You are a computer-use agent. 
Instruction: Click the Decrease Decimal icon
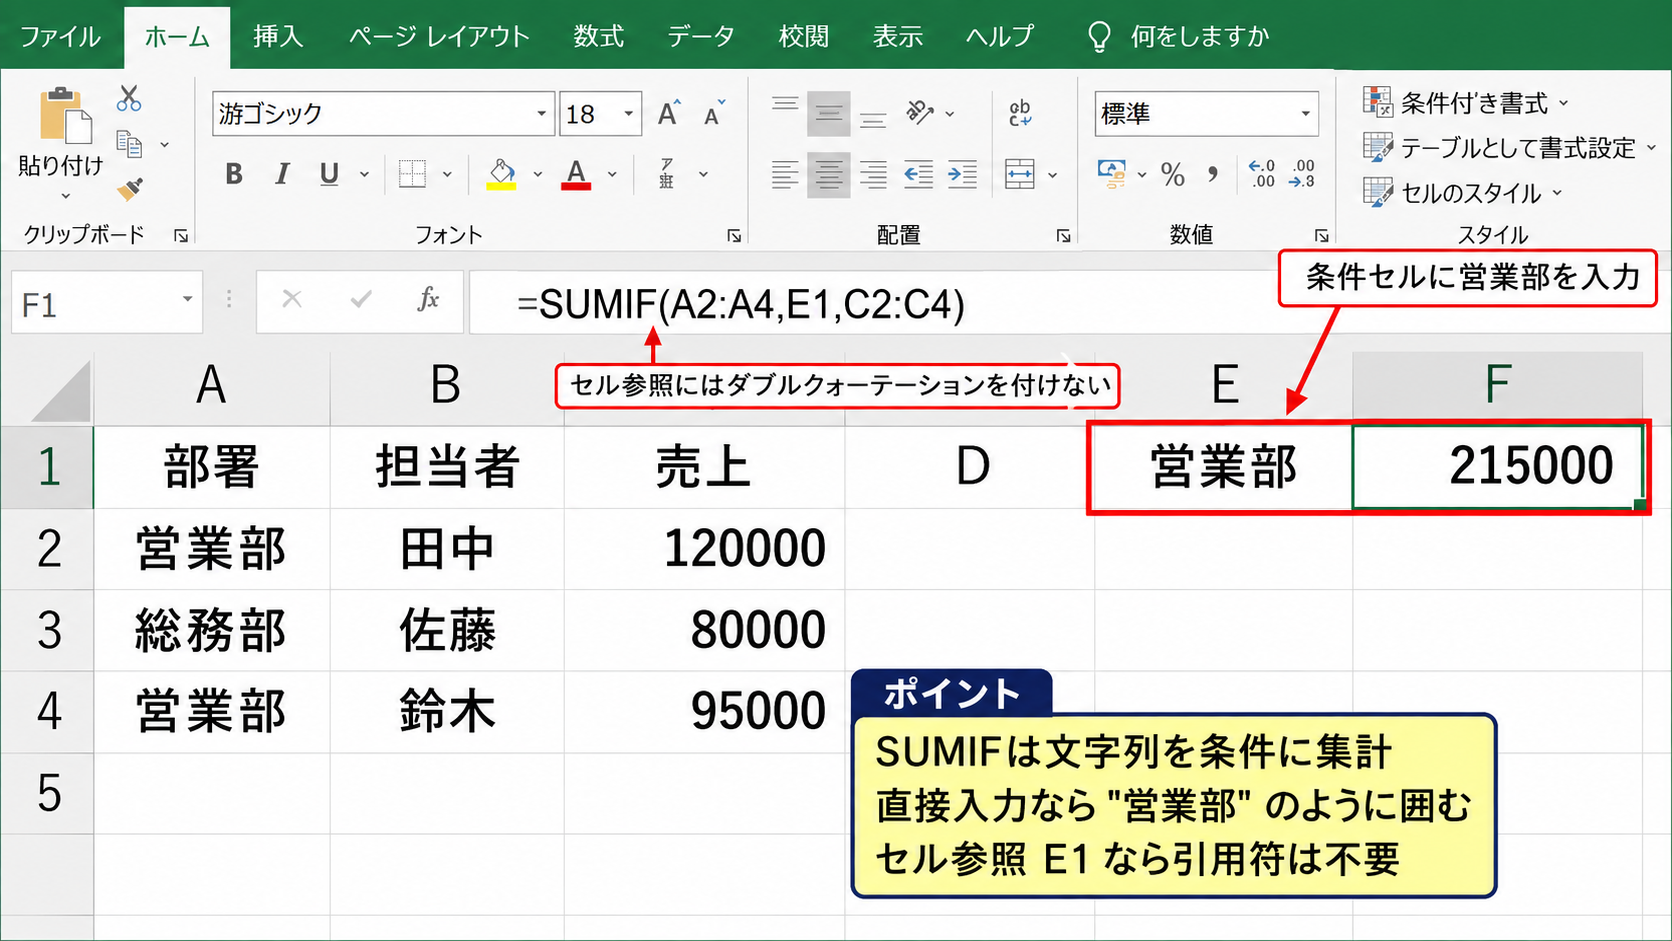pyautogui.click(x=1302, y=174)
